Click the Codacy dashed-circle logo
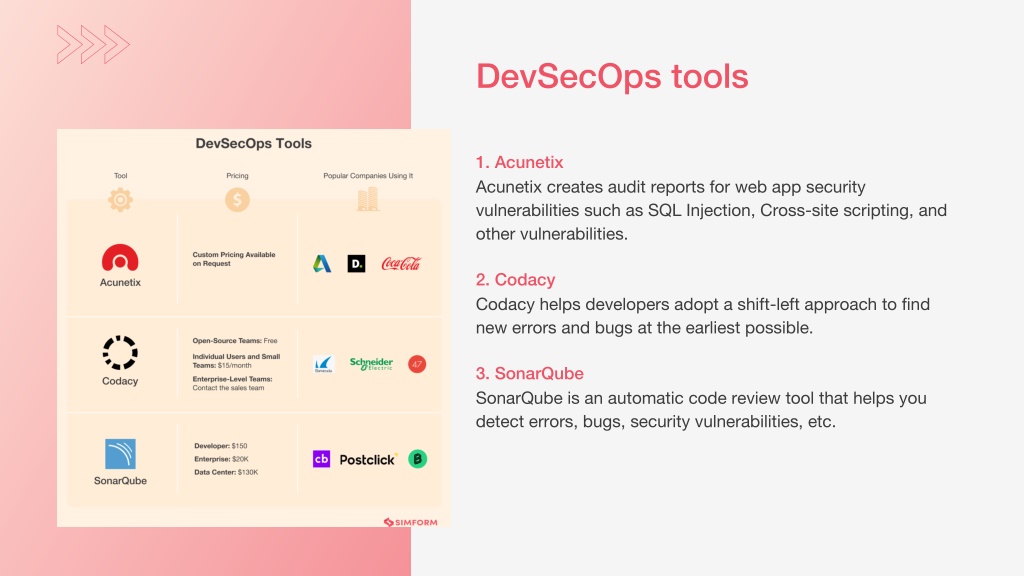 click(x=120, y=353)
